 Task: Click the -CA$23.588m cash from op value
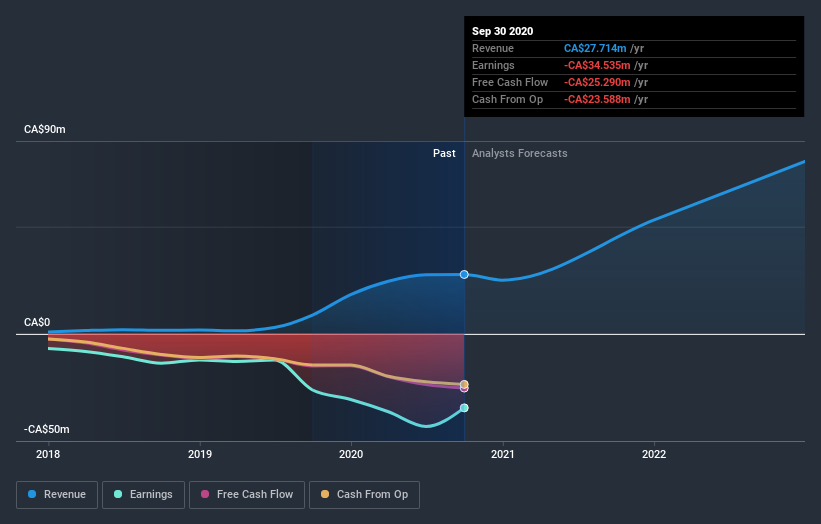[x=597, y=99]
